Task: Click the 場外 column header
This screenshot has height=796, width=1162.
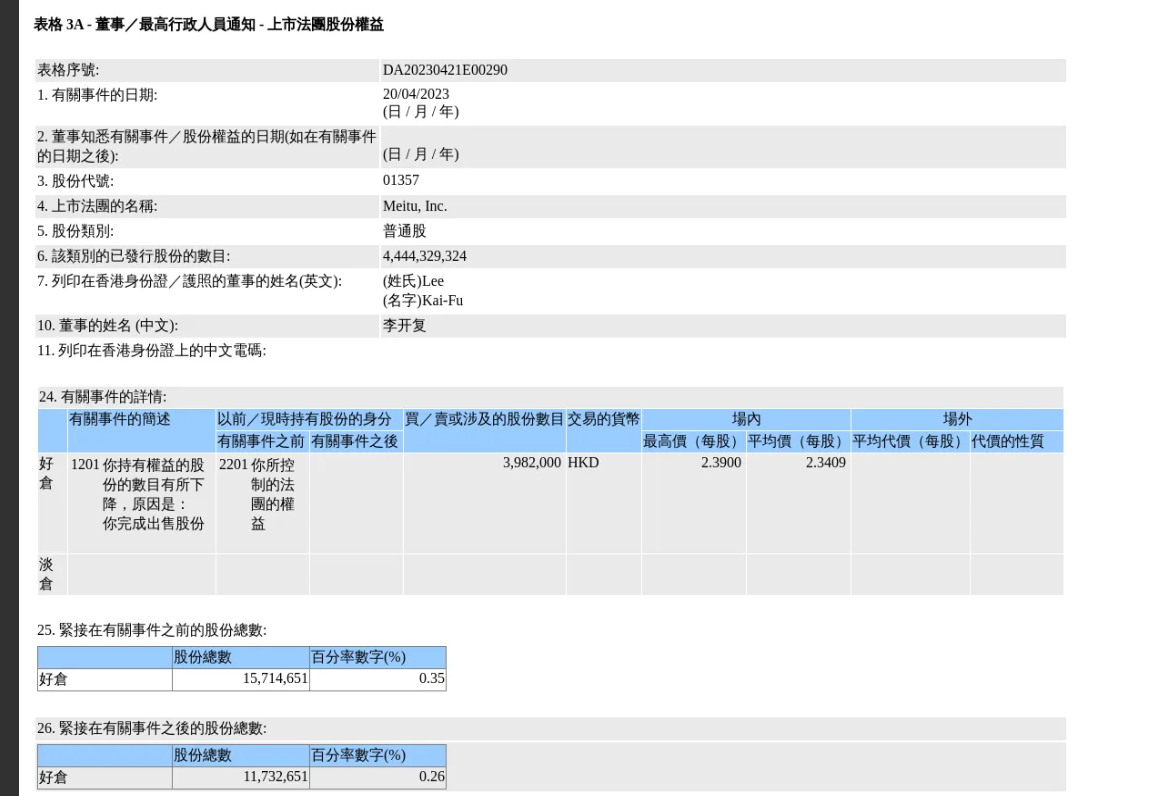Action: (x=957, y=420)
